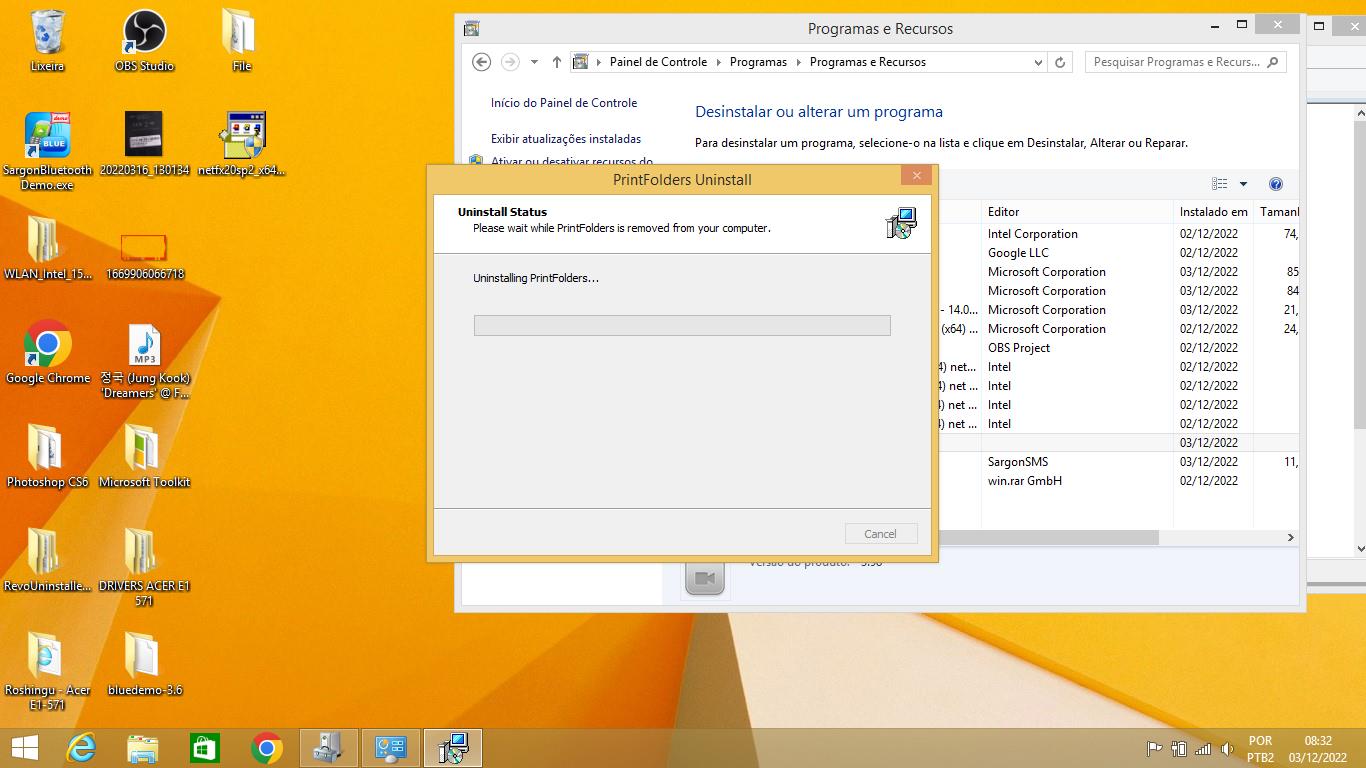Screen dimensions: 1366x768
Task: Open the help icon in Programas e Recursos
Action: (x=1275, y=184)
